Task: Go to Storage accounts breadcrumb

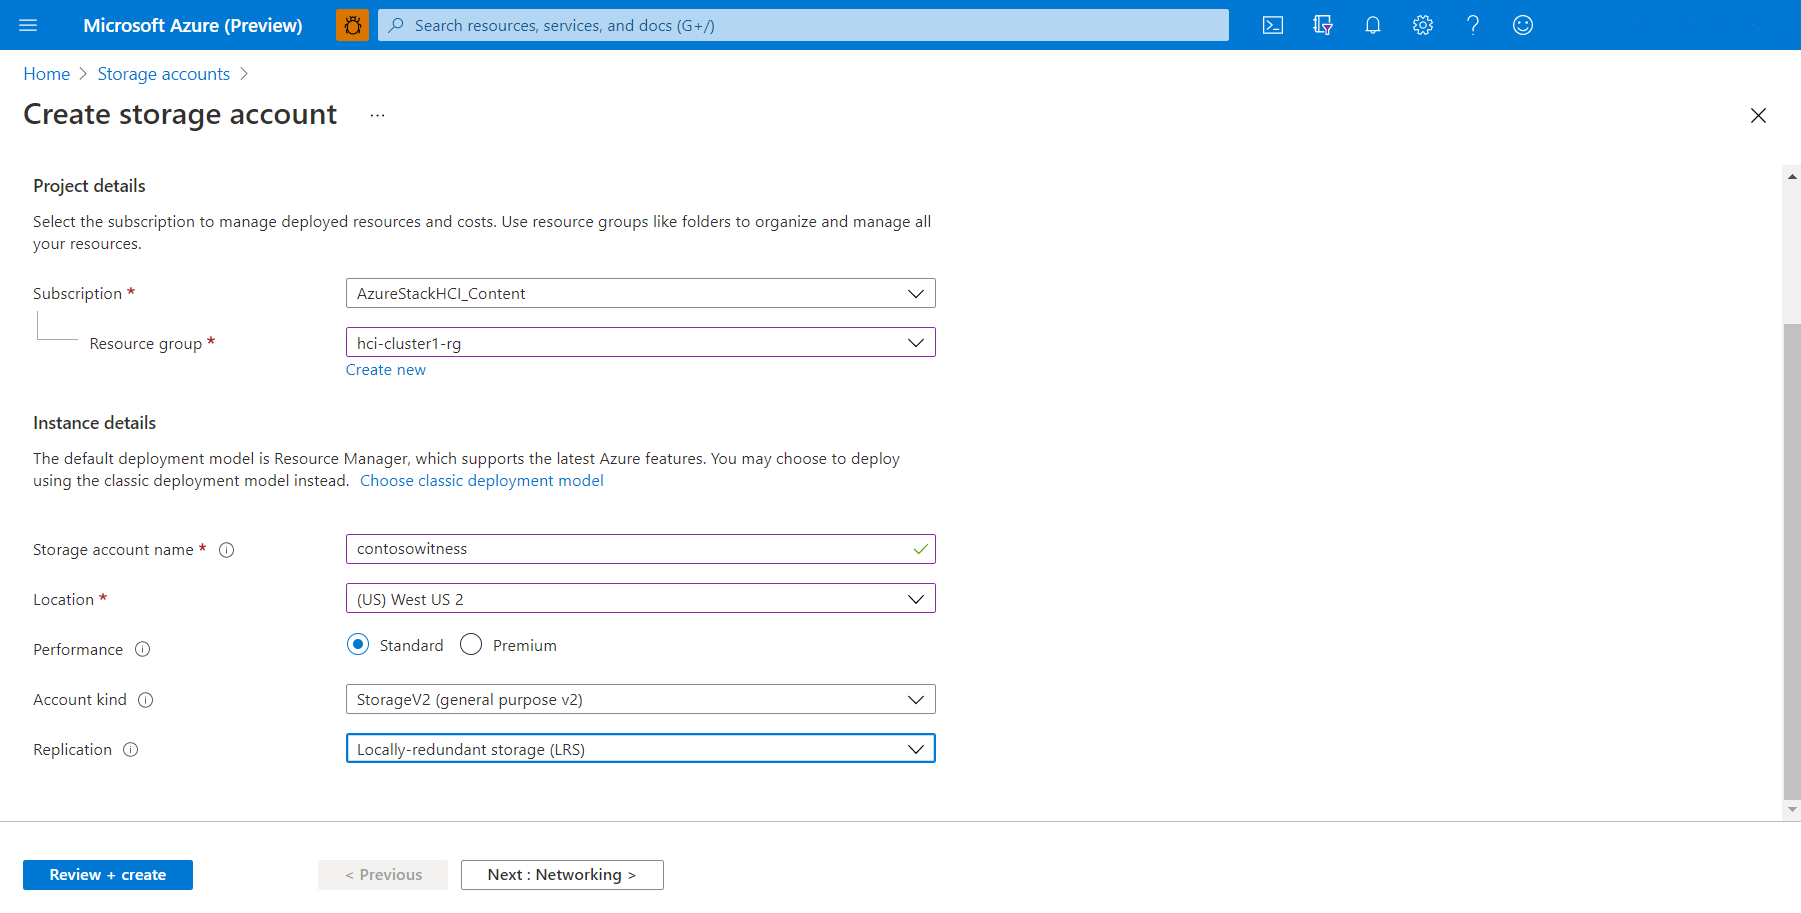Action: pyautogui.click(x=163, y=74)
